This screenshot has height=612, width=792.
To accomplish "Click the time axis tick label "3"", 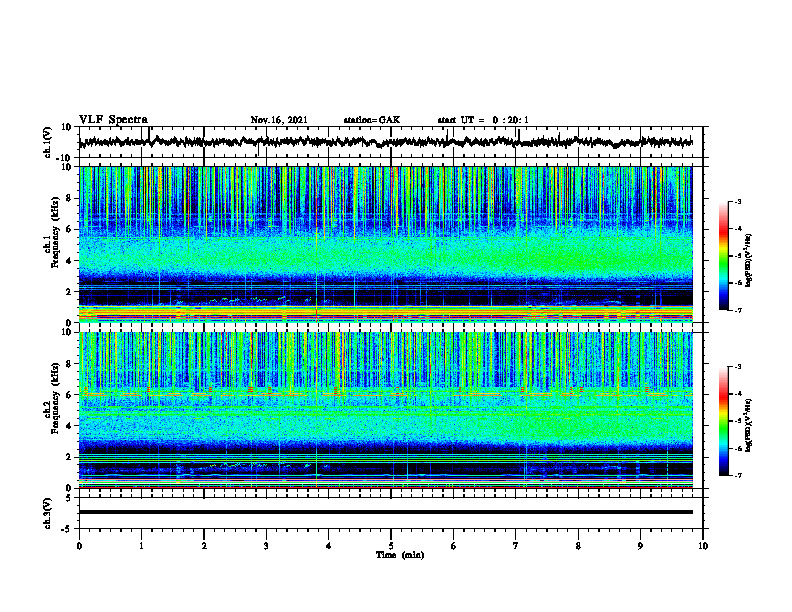I will tap(266, 546).
